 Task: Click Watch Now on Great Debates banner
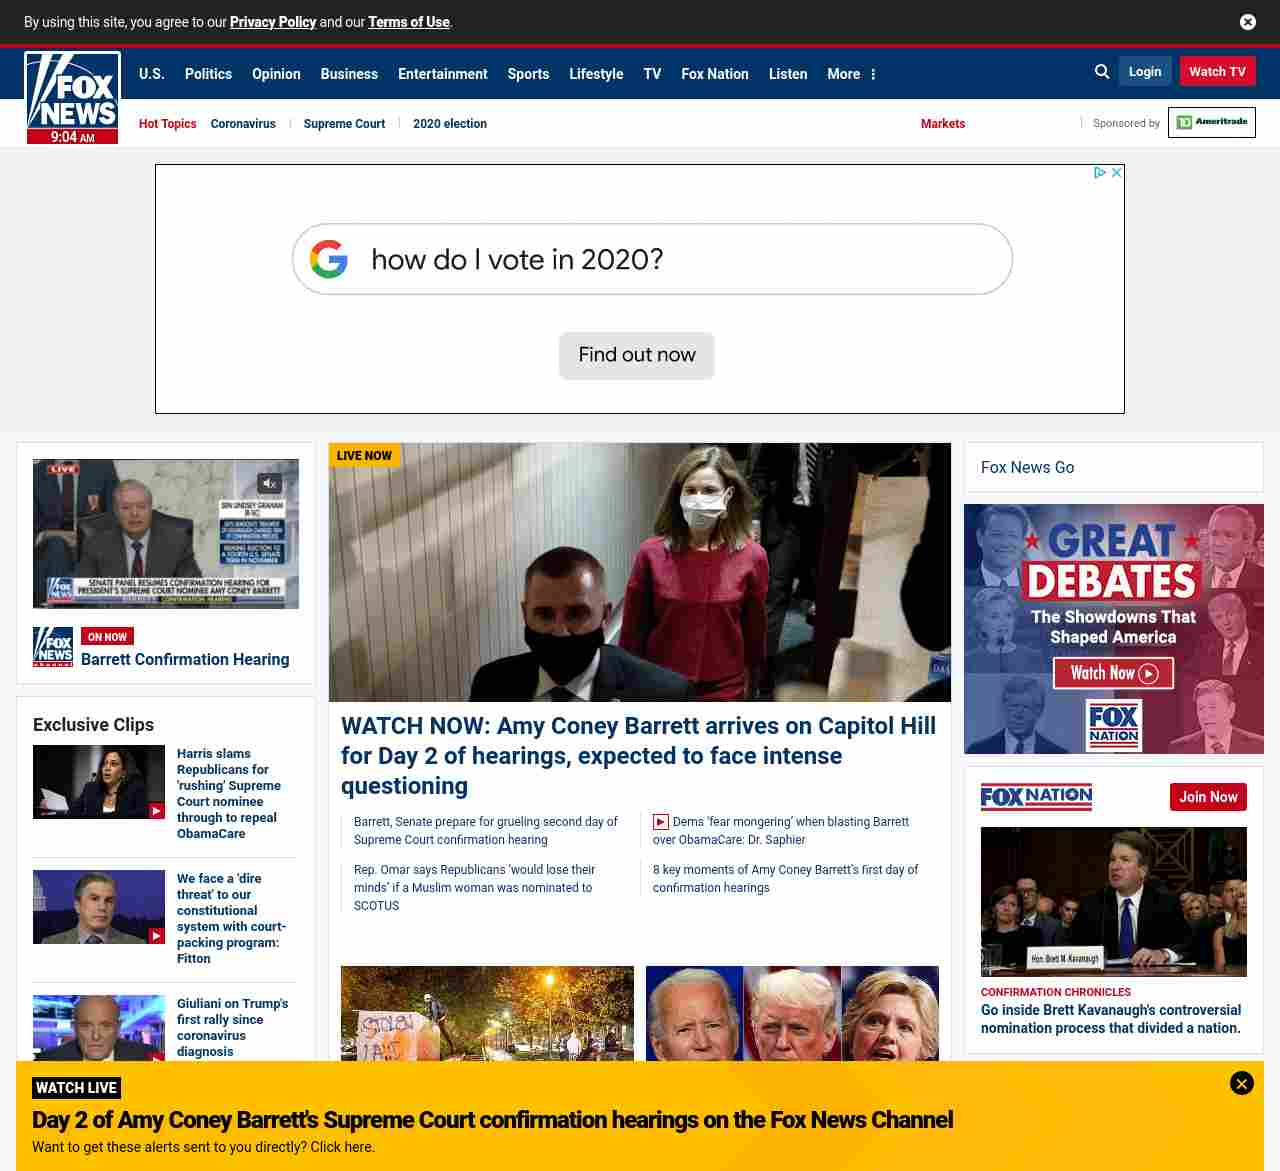pos(1113,673)
